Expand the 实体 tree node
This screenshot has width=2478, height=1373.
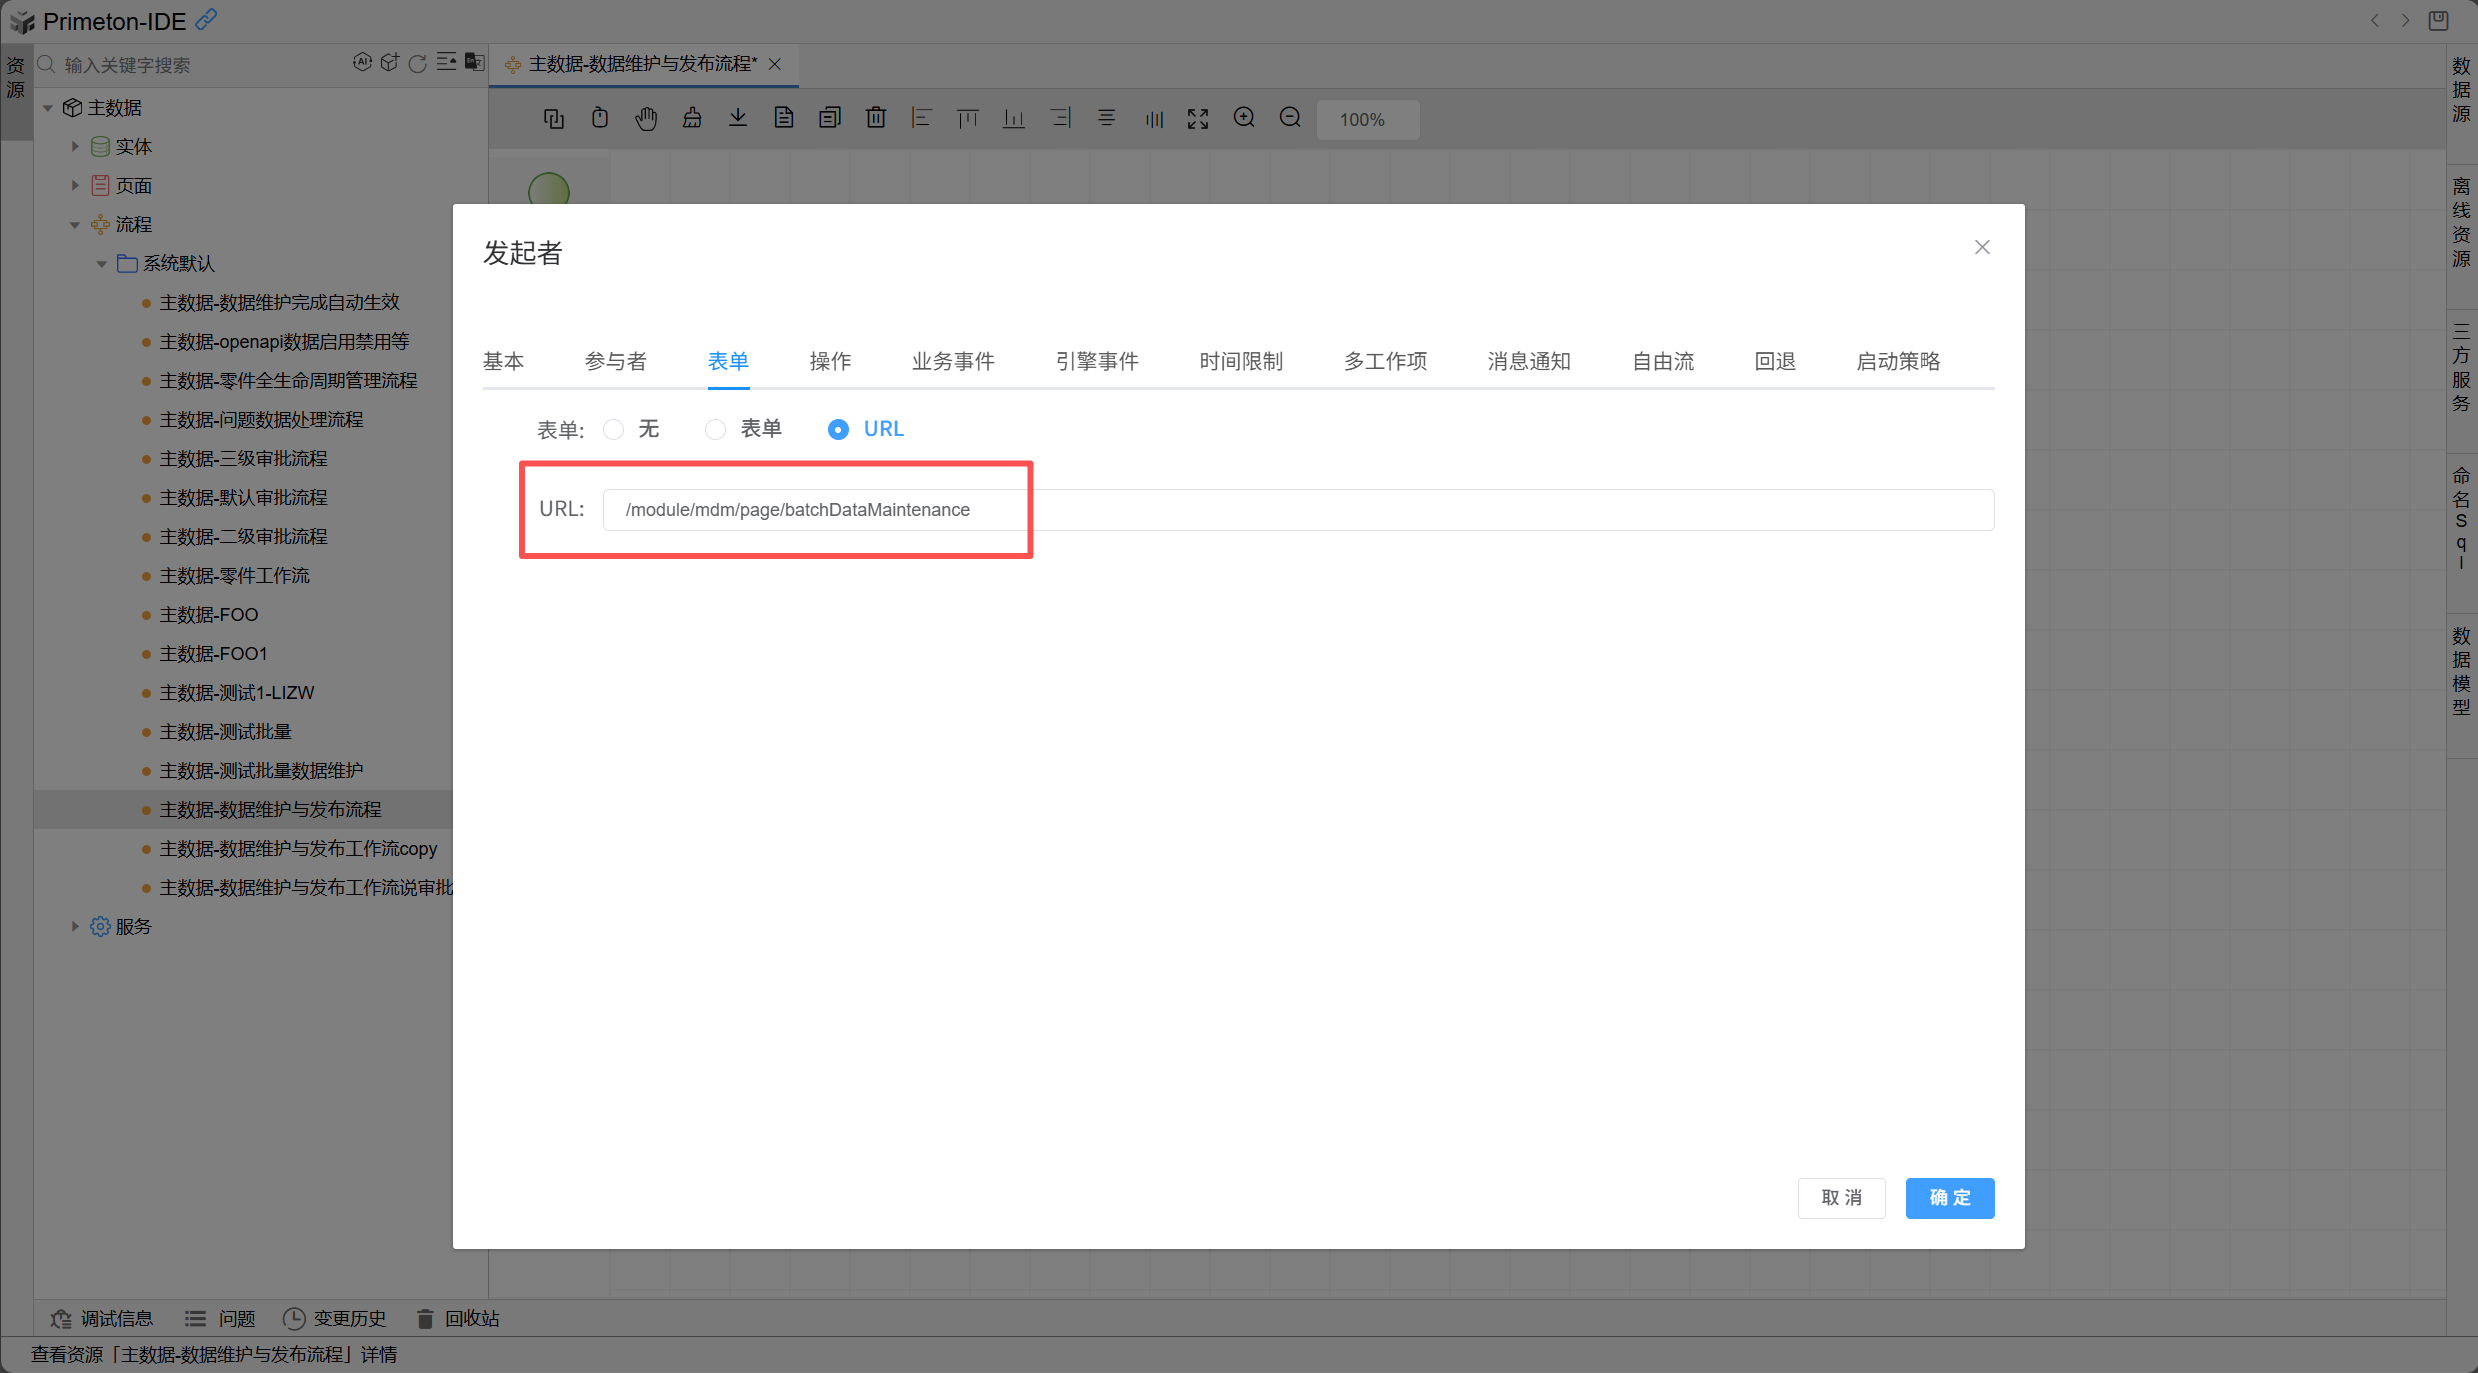pos(75,146)
